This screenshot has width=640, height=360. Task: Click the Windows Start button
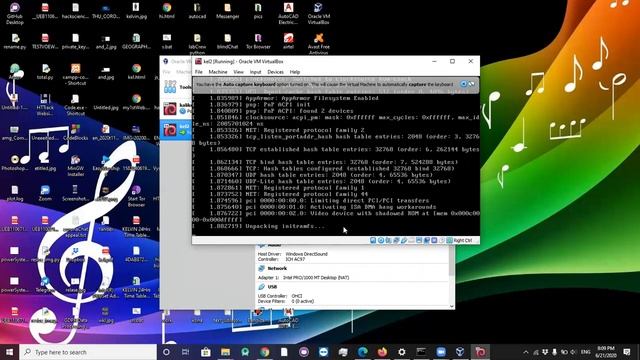pos(9,352)
